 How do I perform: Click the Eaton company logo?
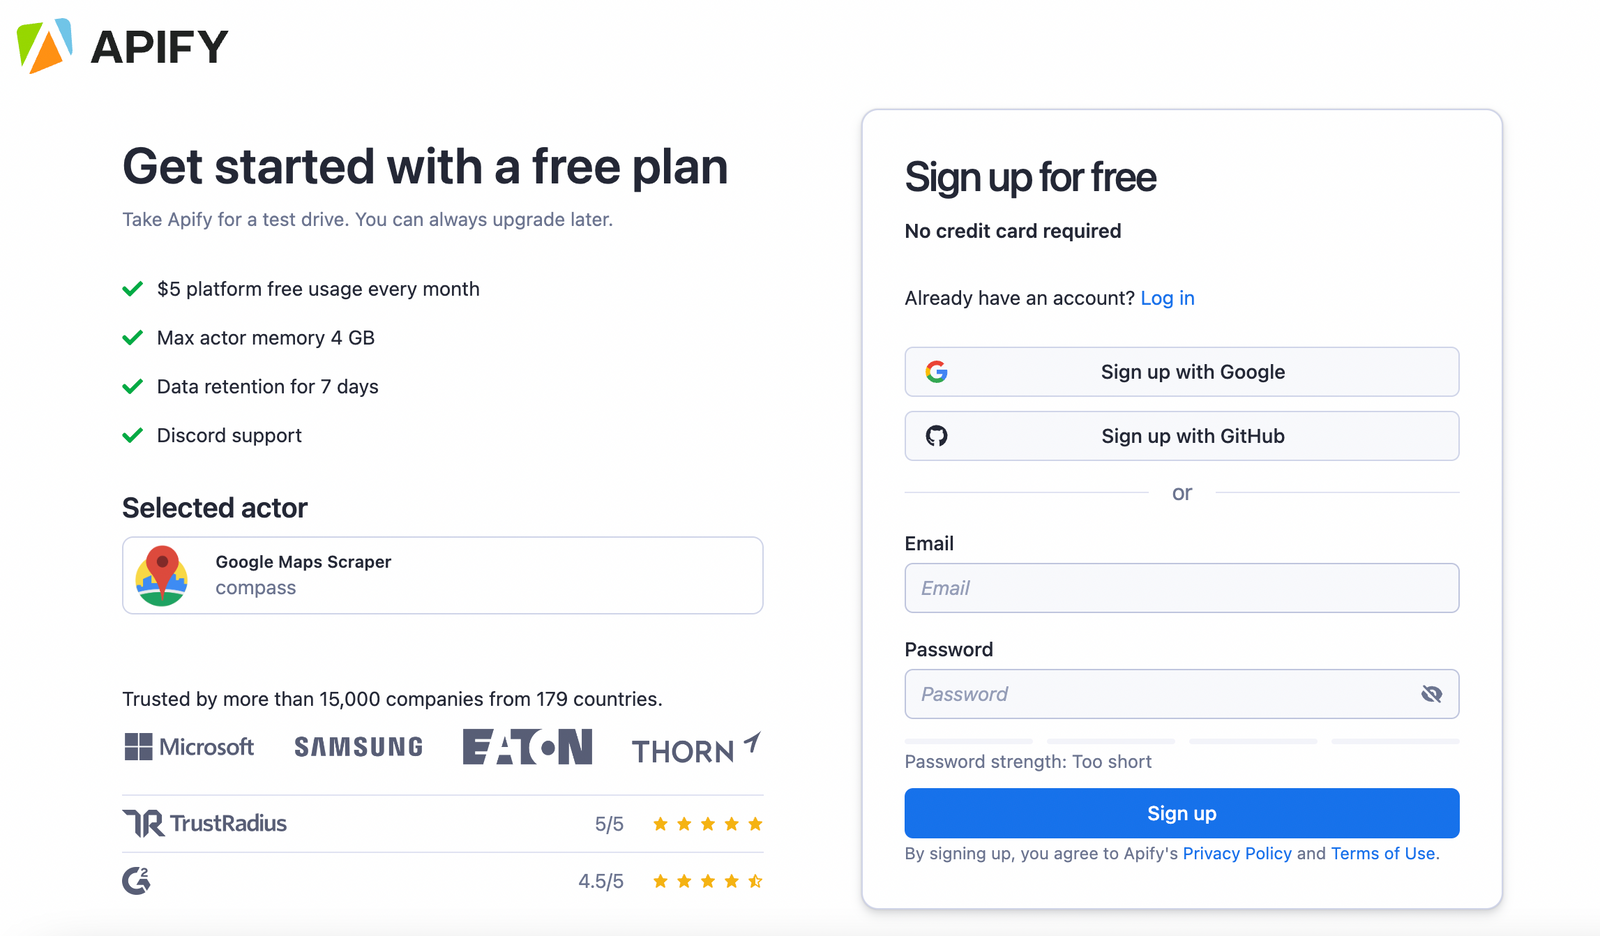527,747
